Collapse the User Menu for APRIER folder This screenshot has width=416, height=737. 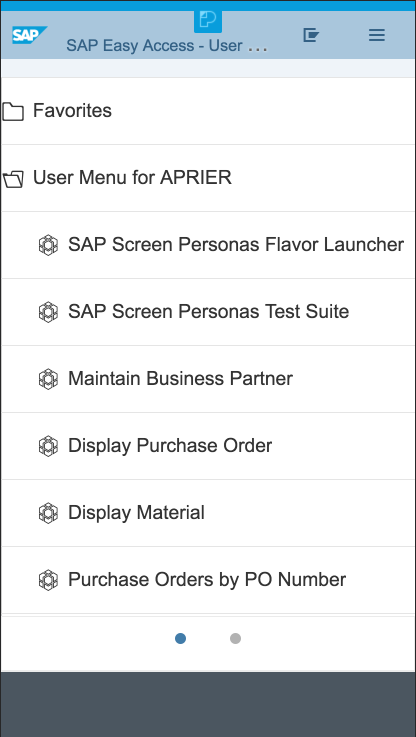pyautogui.click(x=208, y=178)
